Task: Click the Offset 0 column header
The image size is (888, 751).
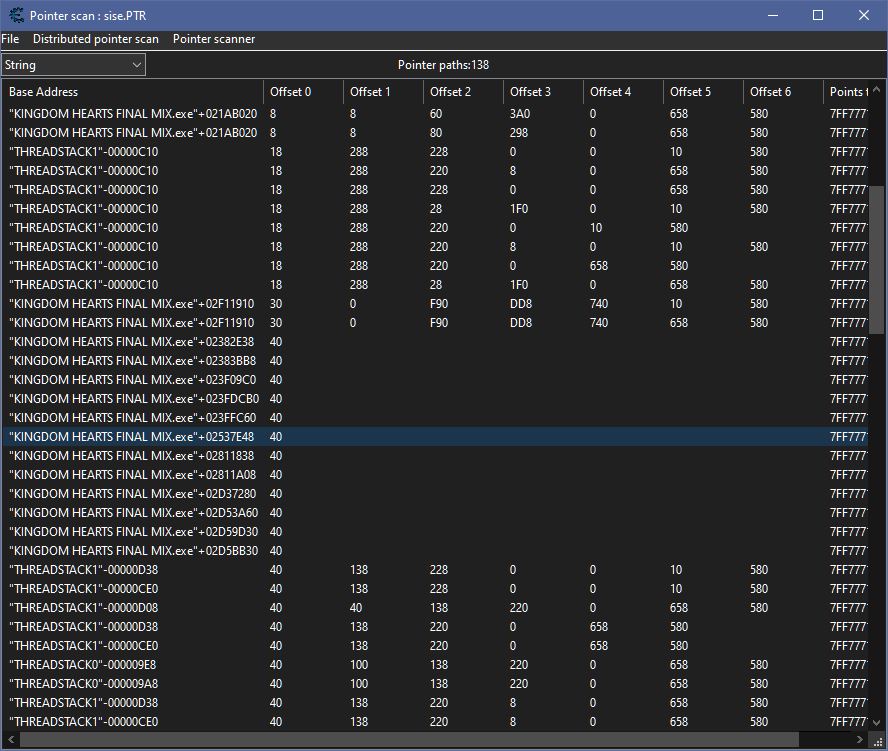Action: [302, 92]
